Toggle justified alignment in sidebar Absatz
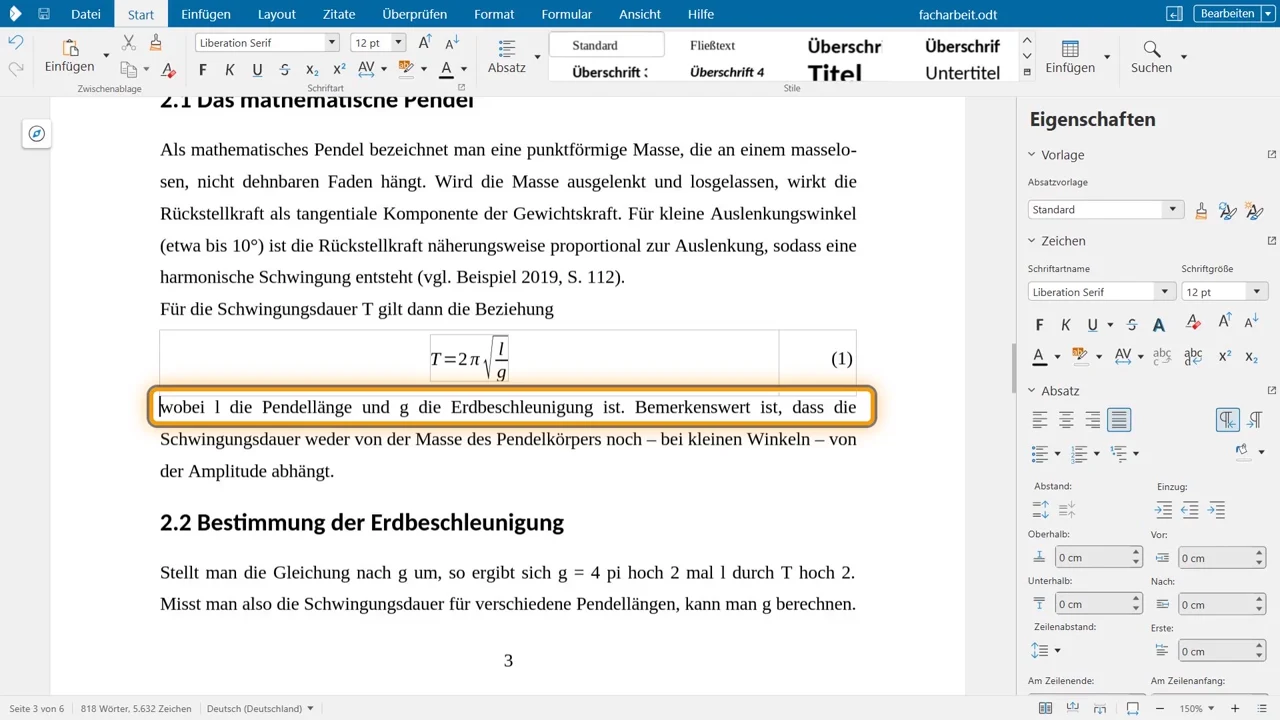This screenshot has height=720, width=1280. pyautogui.click(x=1119, y=420)
